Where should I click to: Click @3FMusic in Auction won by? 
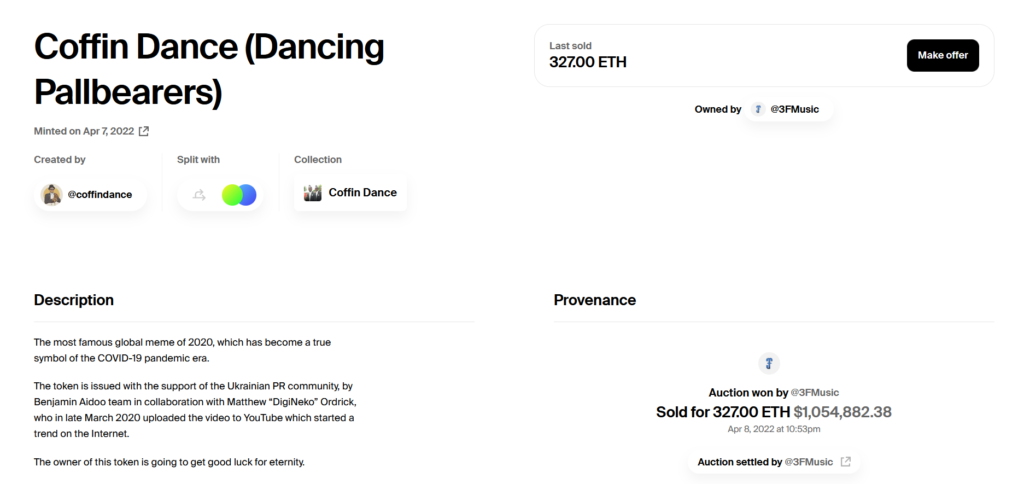coord(814,393)
